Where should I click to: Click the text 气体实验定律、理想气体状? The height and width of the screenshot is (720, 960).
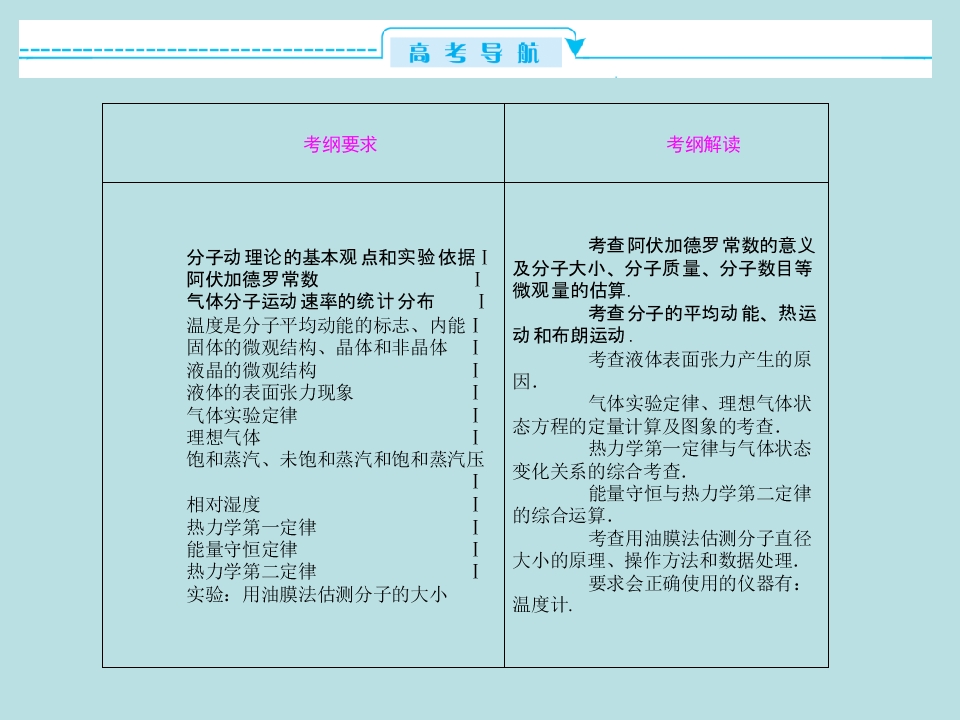(x=700, y=403)
